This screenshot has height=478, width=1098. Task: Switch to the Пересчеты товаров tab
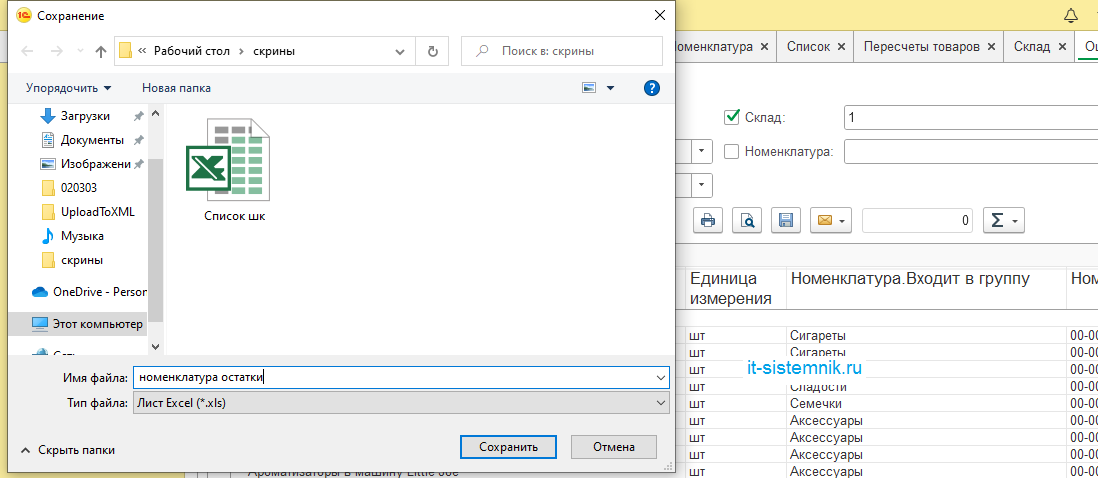pyautogui.click(x=921, y=47)
